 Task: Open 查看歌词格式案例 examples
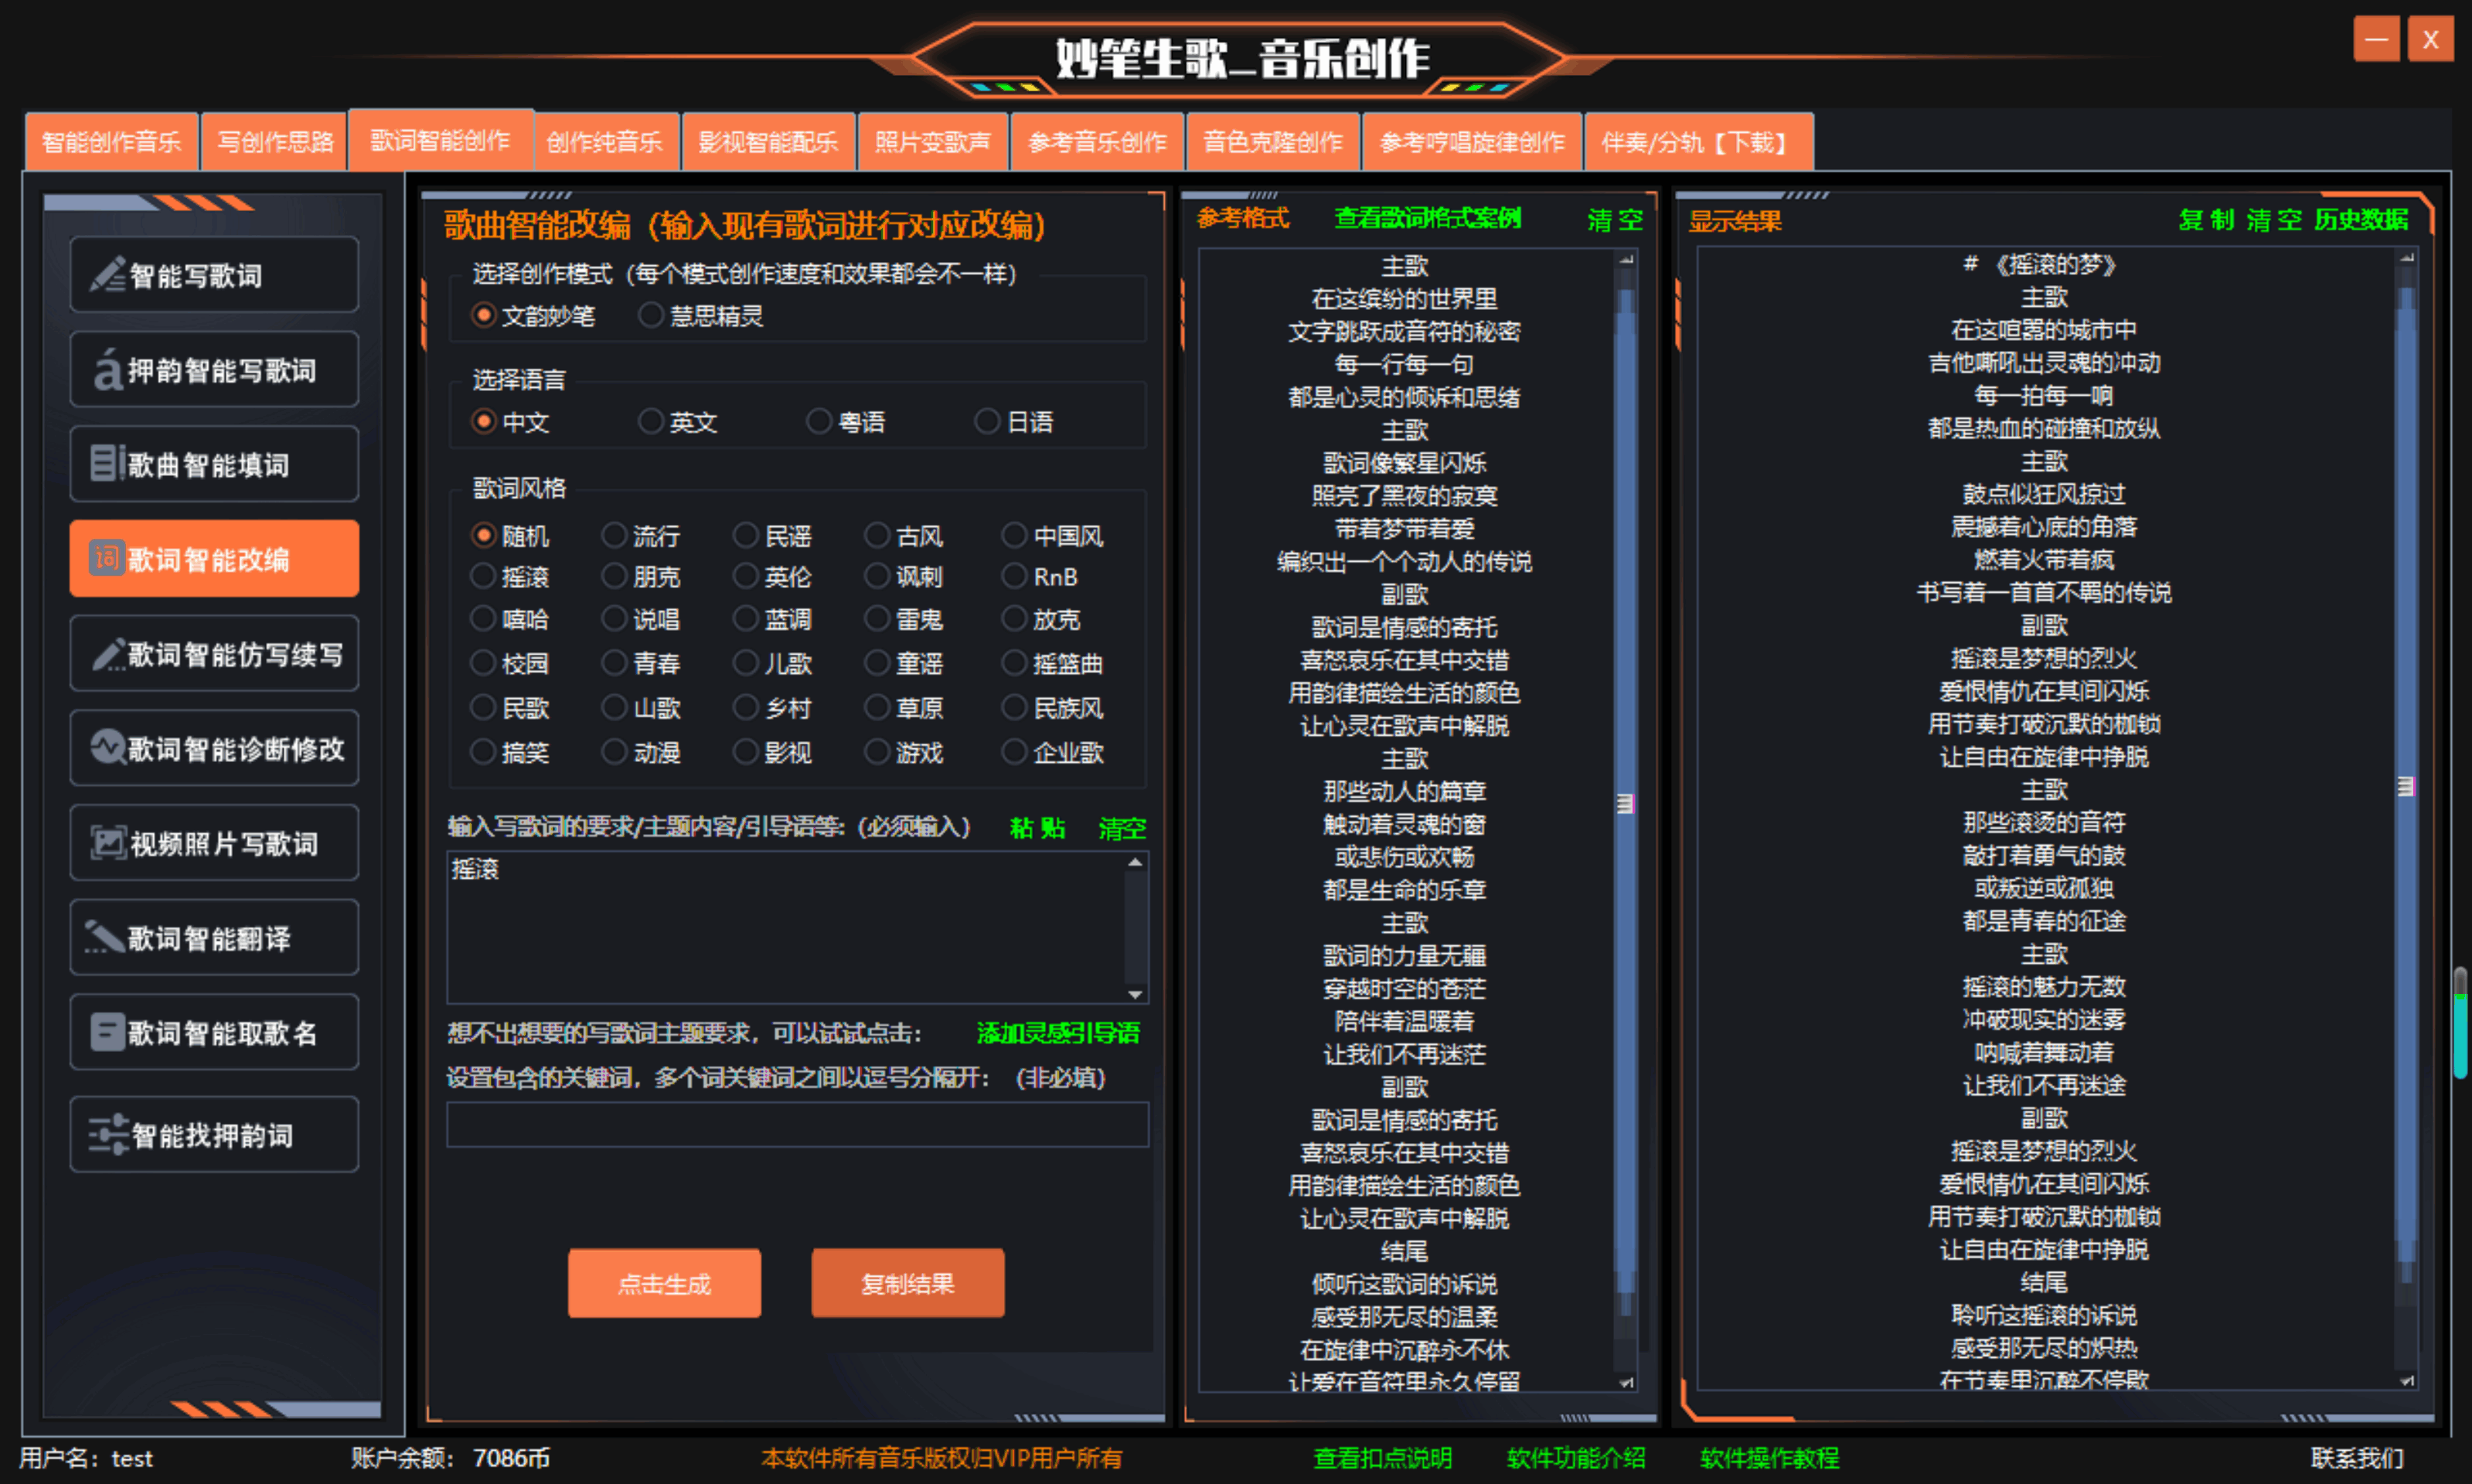(1426, 219)
